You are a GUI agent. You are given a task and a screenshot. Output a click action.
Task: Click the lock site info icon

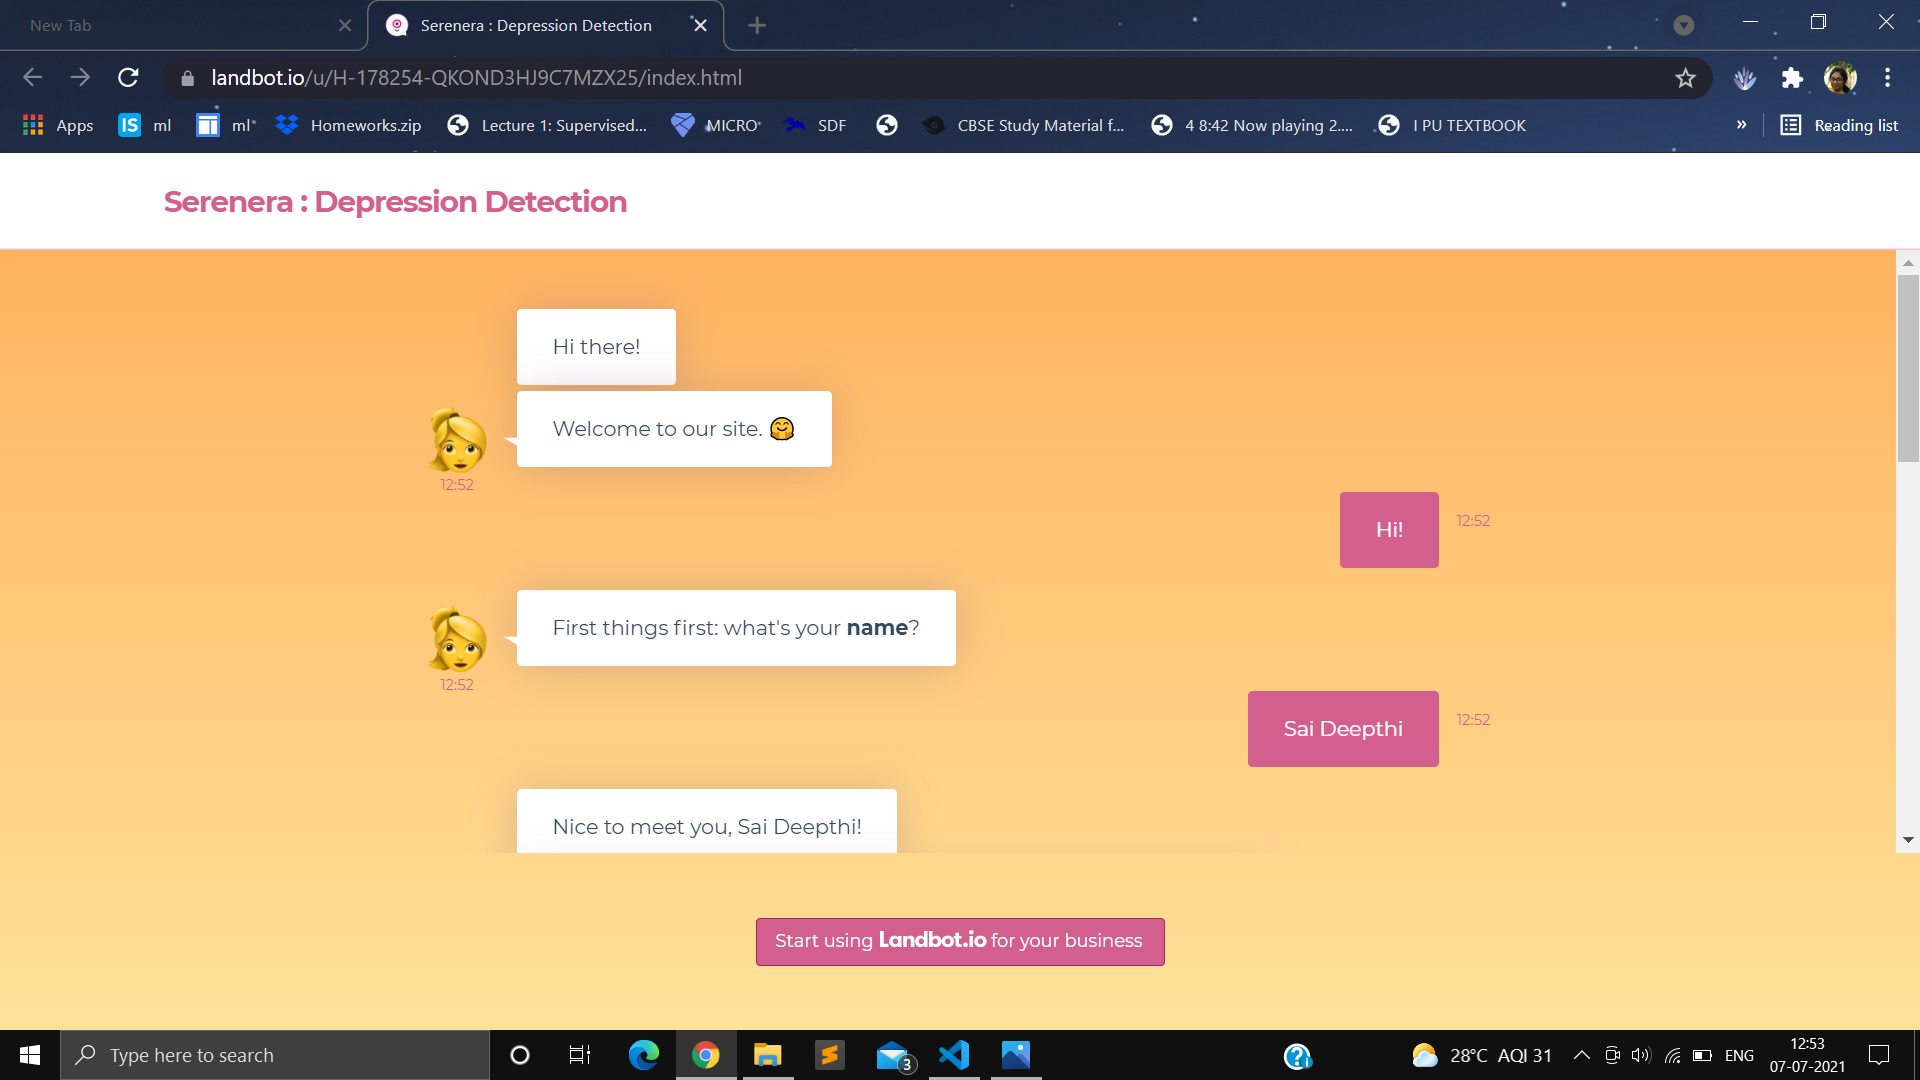[187, 78]
